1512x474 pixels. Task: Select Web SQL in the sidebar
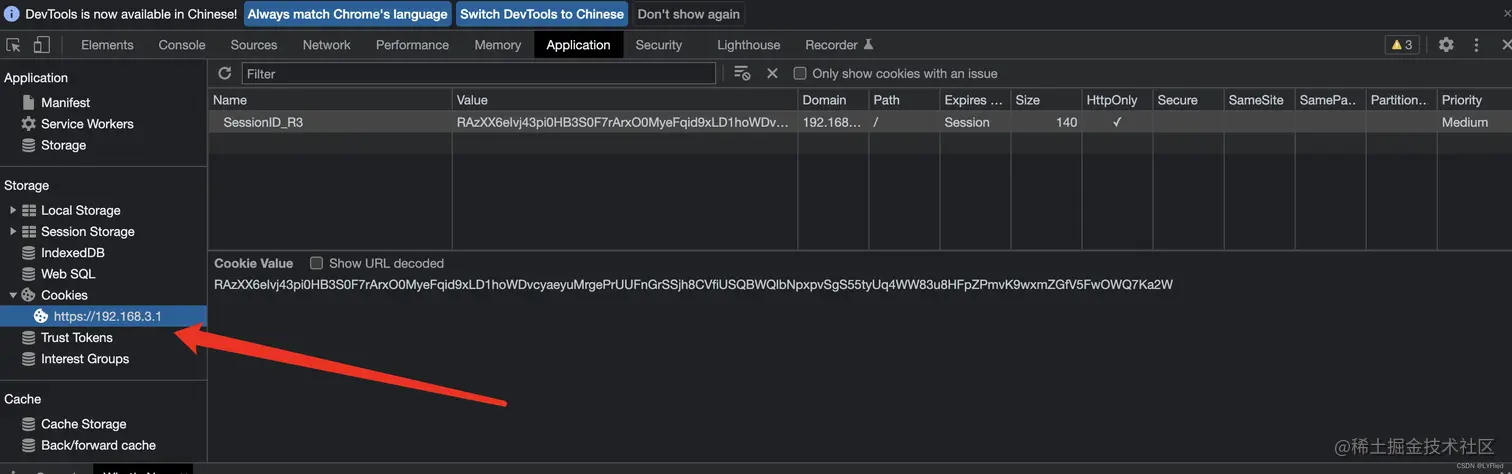68,274
